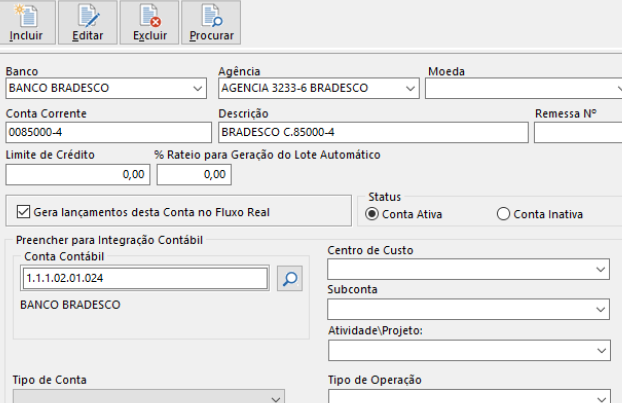The width and height of the screenshot is (622, 403).
Task: Click the Remessa Nº input field
Action: 578,132
